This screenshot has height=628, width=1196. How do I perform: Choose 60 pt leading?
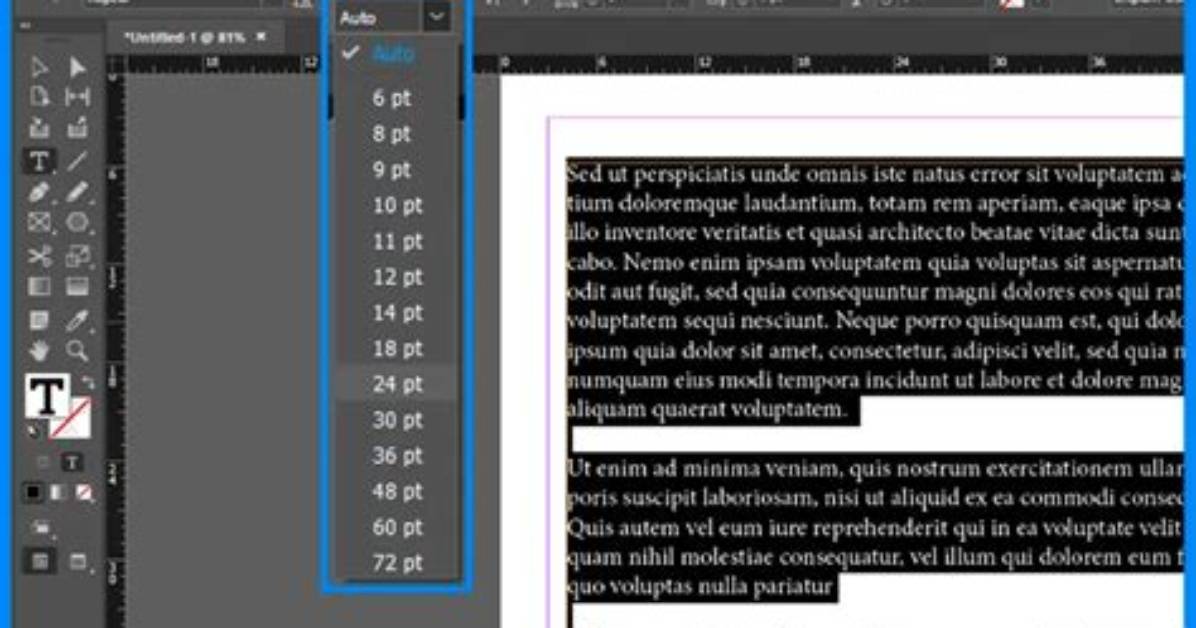(397, 527)
